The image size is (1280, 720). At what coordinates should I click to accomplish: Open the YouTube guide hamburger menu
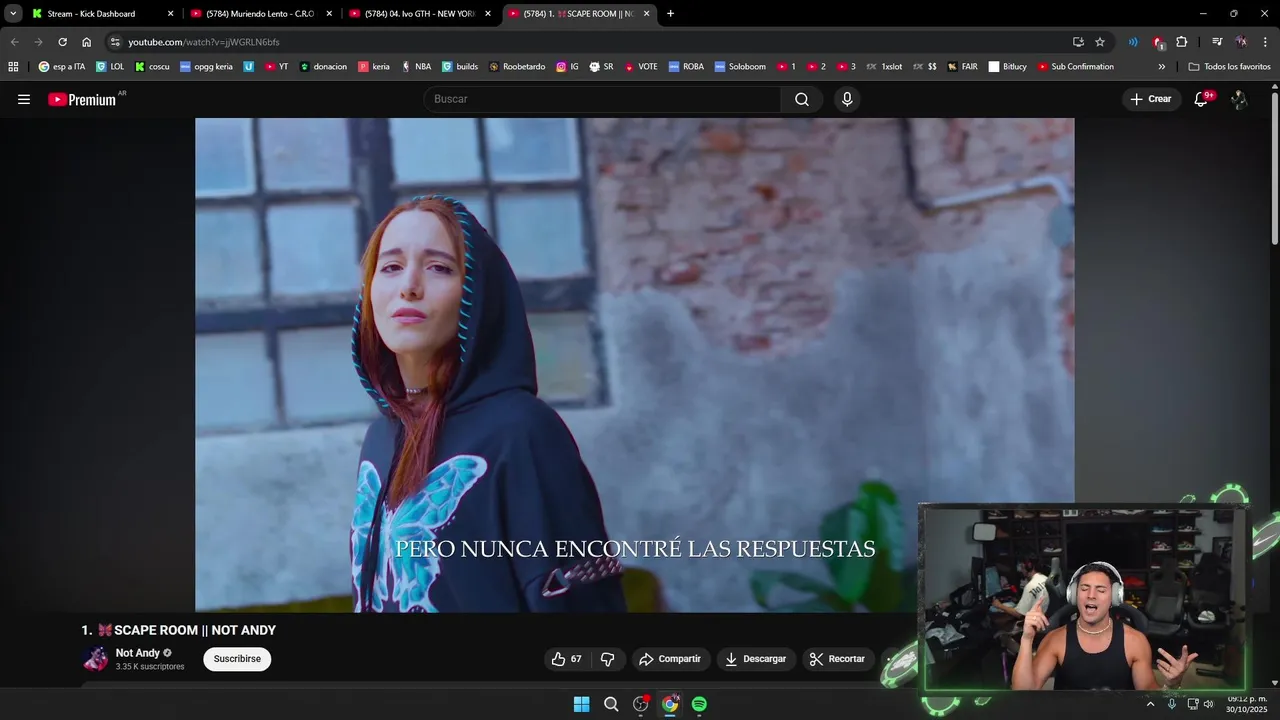(x=24, y=99)
